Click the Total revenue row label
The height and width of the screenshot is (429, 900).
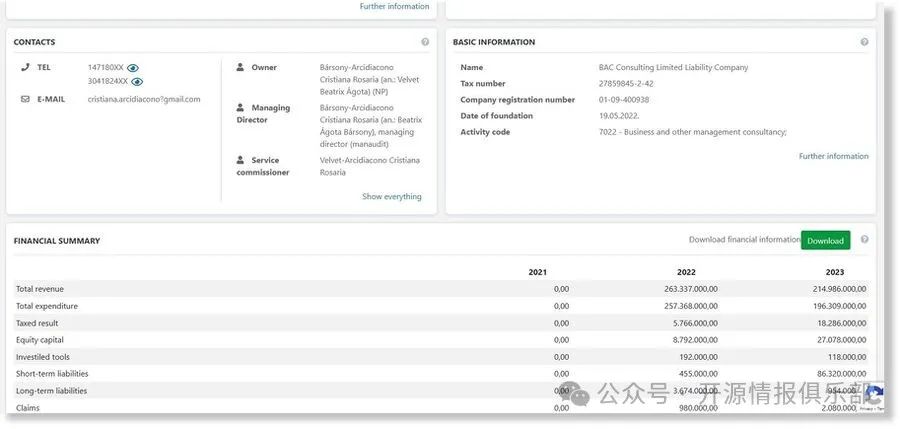(x=40, y=289)
